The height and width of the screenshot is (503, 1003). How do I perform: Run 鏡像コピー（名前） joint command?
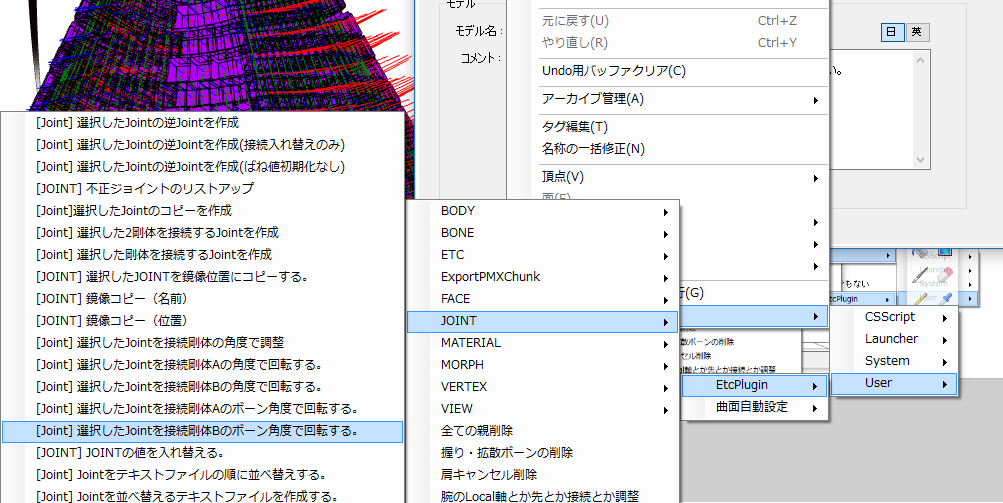[x=112, y=298]
